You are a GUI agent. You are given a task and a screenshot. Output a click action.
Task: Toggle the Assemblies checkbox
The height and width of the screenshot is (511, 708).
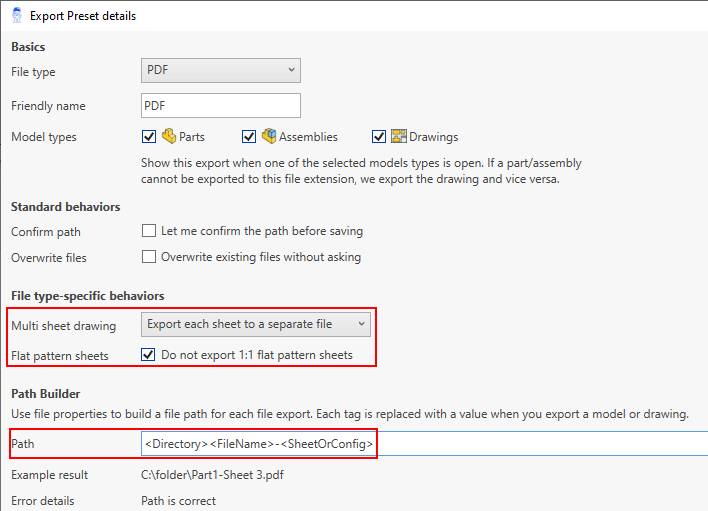[249, 137]
